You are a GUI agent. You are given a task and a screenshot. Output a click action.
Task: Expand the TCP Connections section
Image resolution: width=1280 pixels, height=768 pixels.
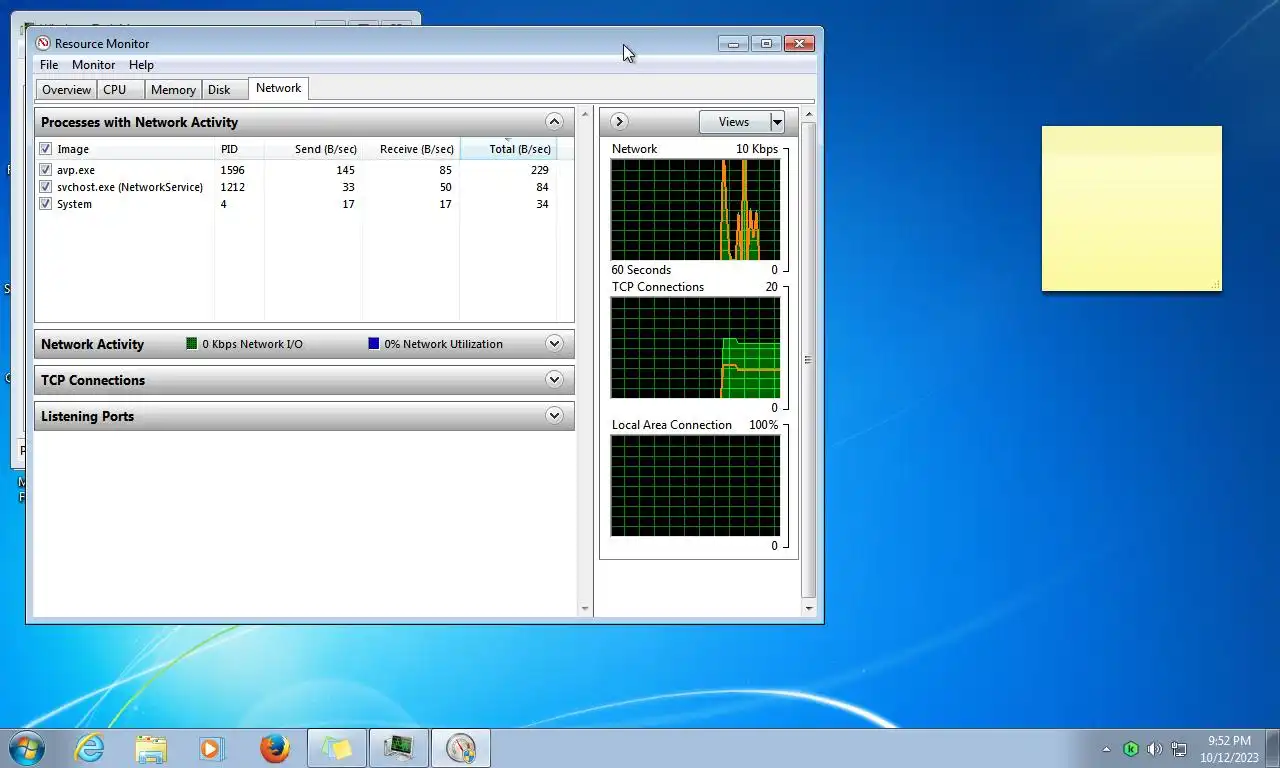click(554, 380)
